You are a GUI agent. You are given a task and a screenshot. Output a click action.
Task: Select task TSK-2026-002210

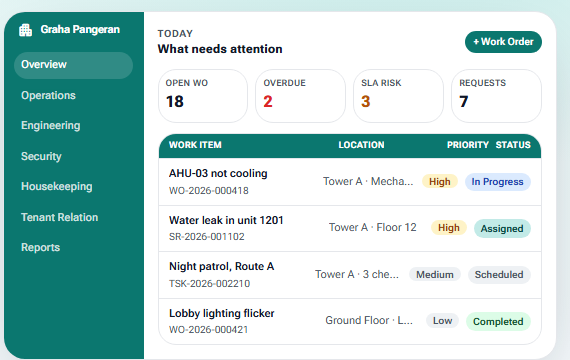pyautogui.click(x=209, y=284)
